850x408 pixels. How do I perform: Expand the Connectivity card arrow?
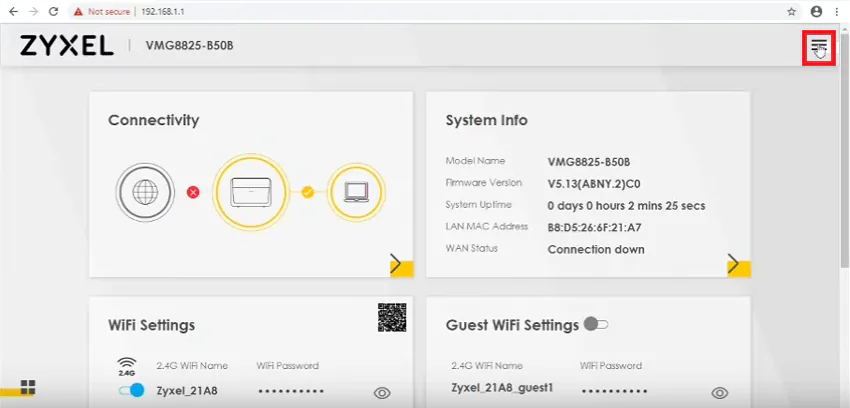[401, 265]
